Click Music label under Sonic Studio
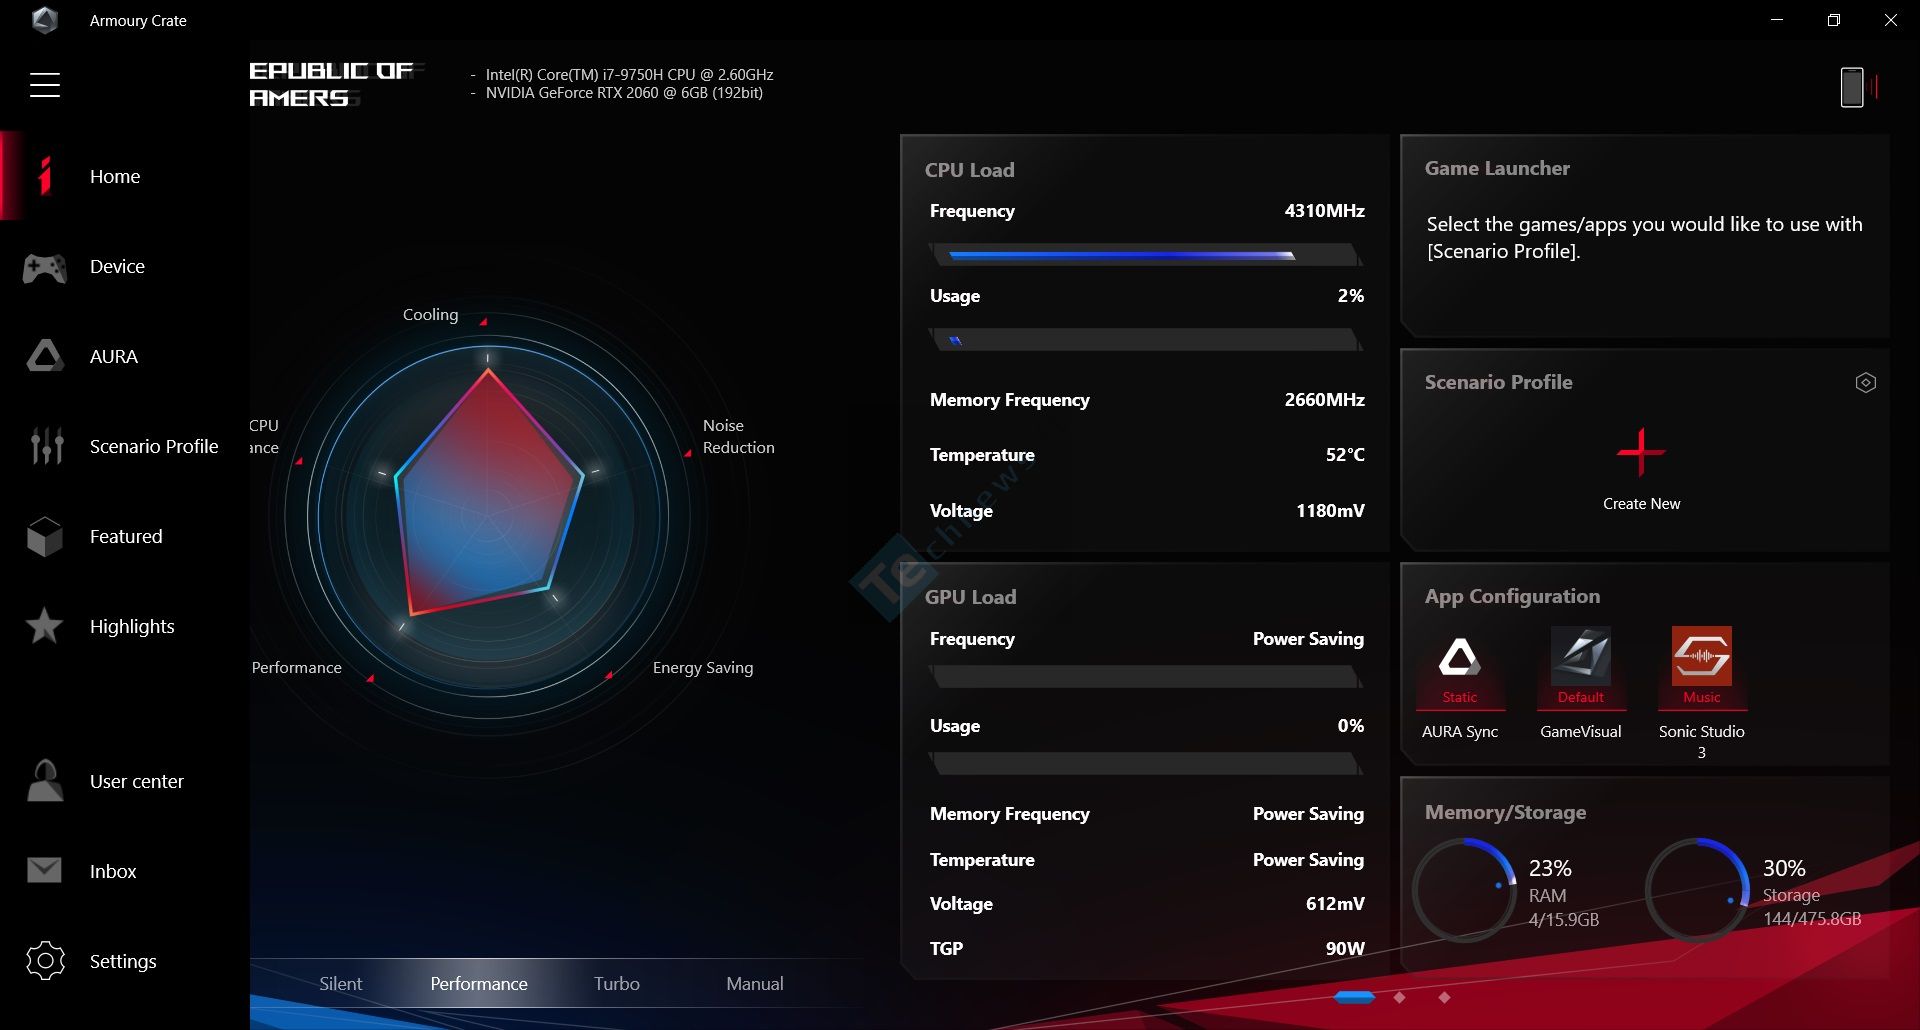This screenshot has height=1030, width=1920. coord(1702,697)
